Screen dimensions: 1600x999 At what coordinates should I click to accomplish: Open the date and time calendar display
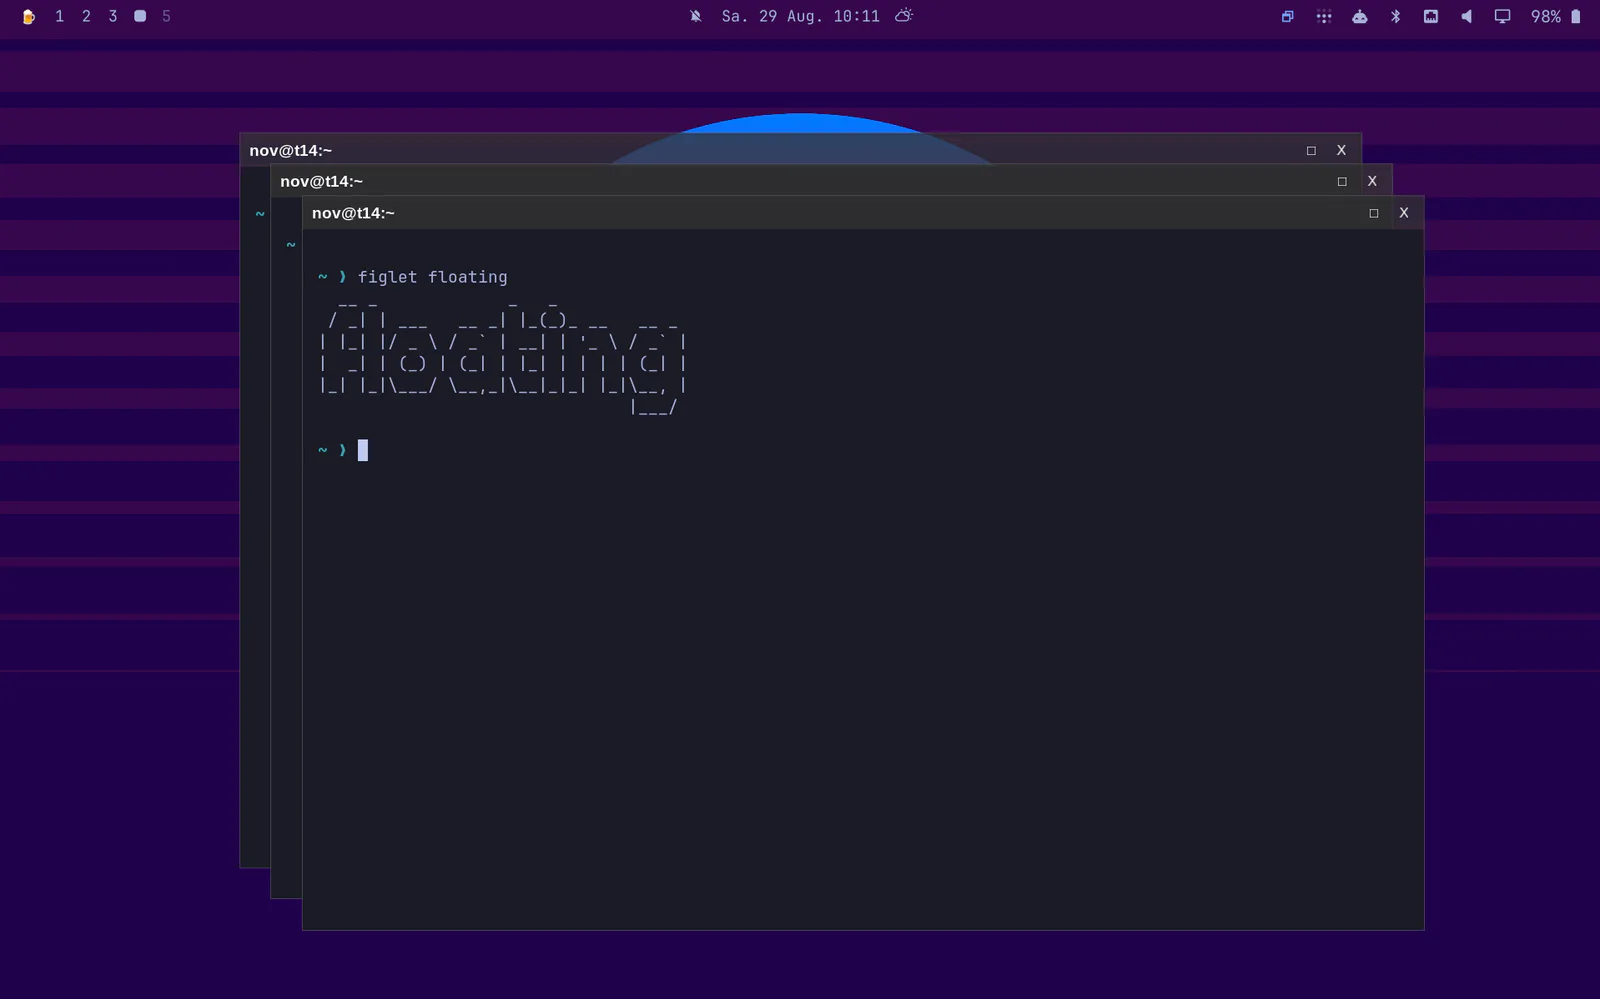click(x=801, y=16)
